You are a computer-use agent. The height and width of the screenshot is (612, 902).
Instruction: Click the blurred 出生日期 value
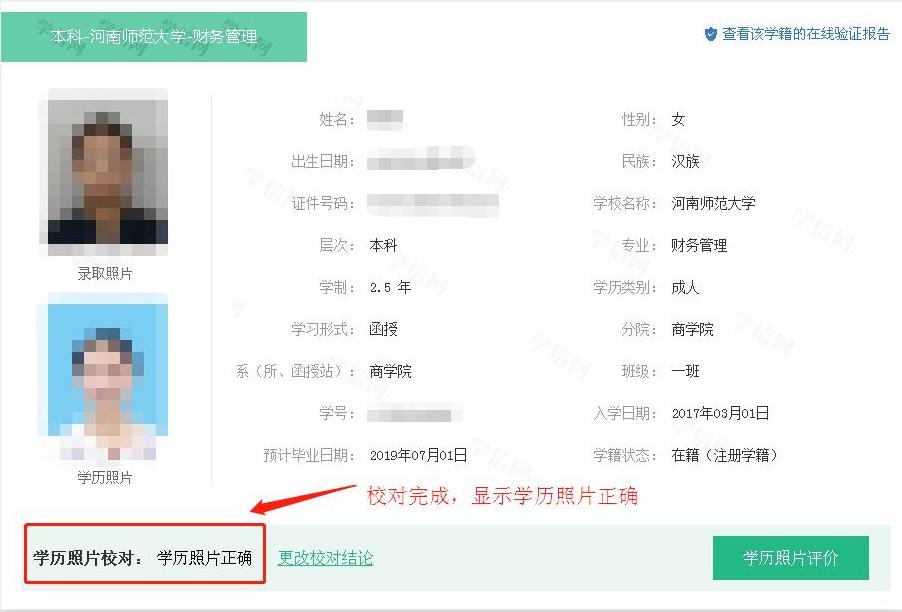[421, 159]
